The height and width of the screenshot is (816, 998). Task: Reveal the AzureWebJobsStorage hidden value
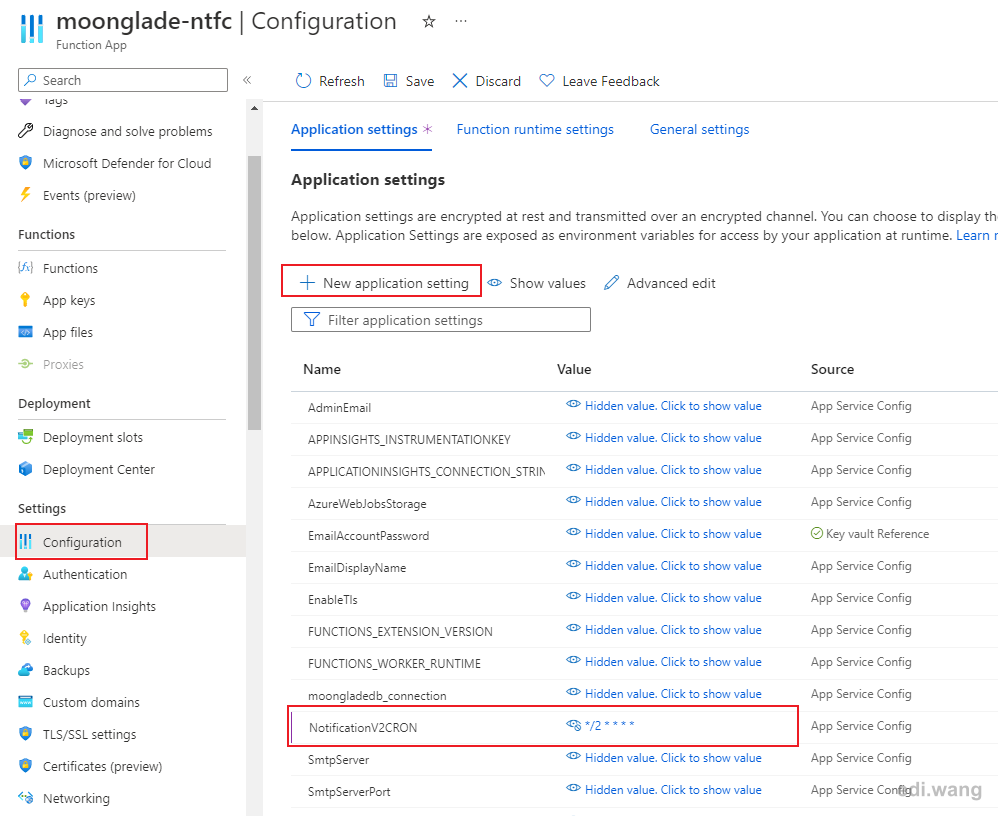tap(664, 502)
